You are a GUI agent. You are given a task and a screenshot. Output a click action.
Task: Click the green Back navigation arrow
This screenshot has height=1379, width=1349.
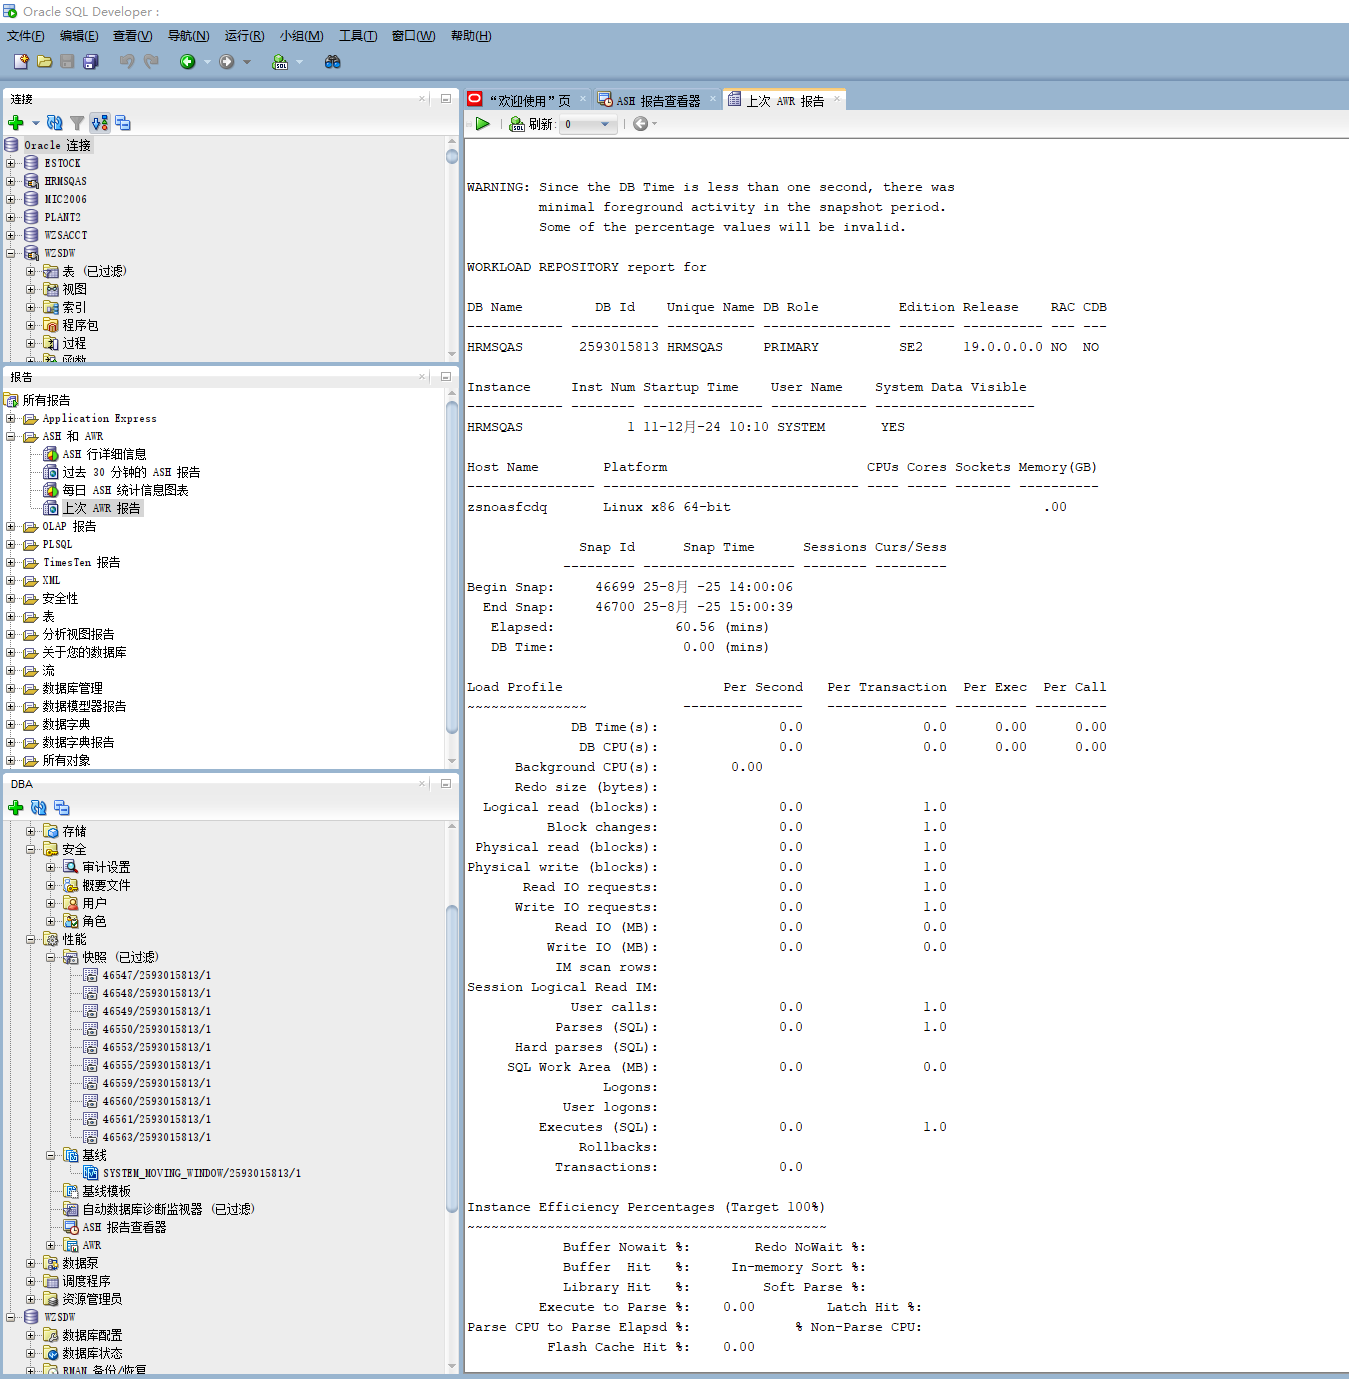pyautogui.click(x=187, y=62)
